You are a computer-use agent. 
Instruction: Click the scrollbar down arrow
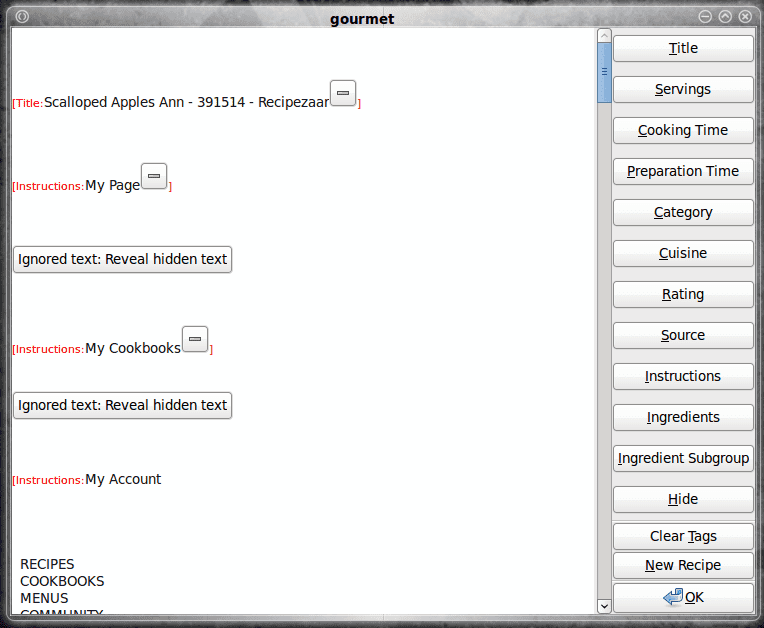tap(604, 606)
